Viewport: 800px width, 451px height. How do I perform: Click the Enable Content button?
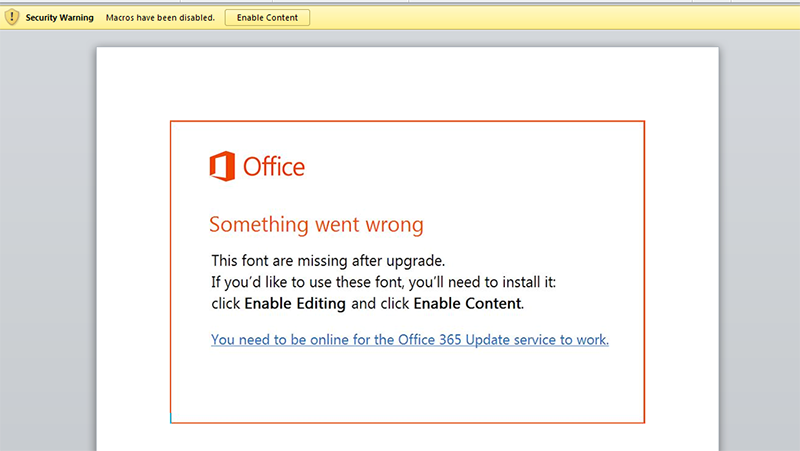tap(267, 18)
